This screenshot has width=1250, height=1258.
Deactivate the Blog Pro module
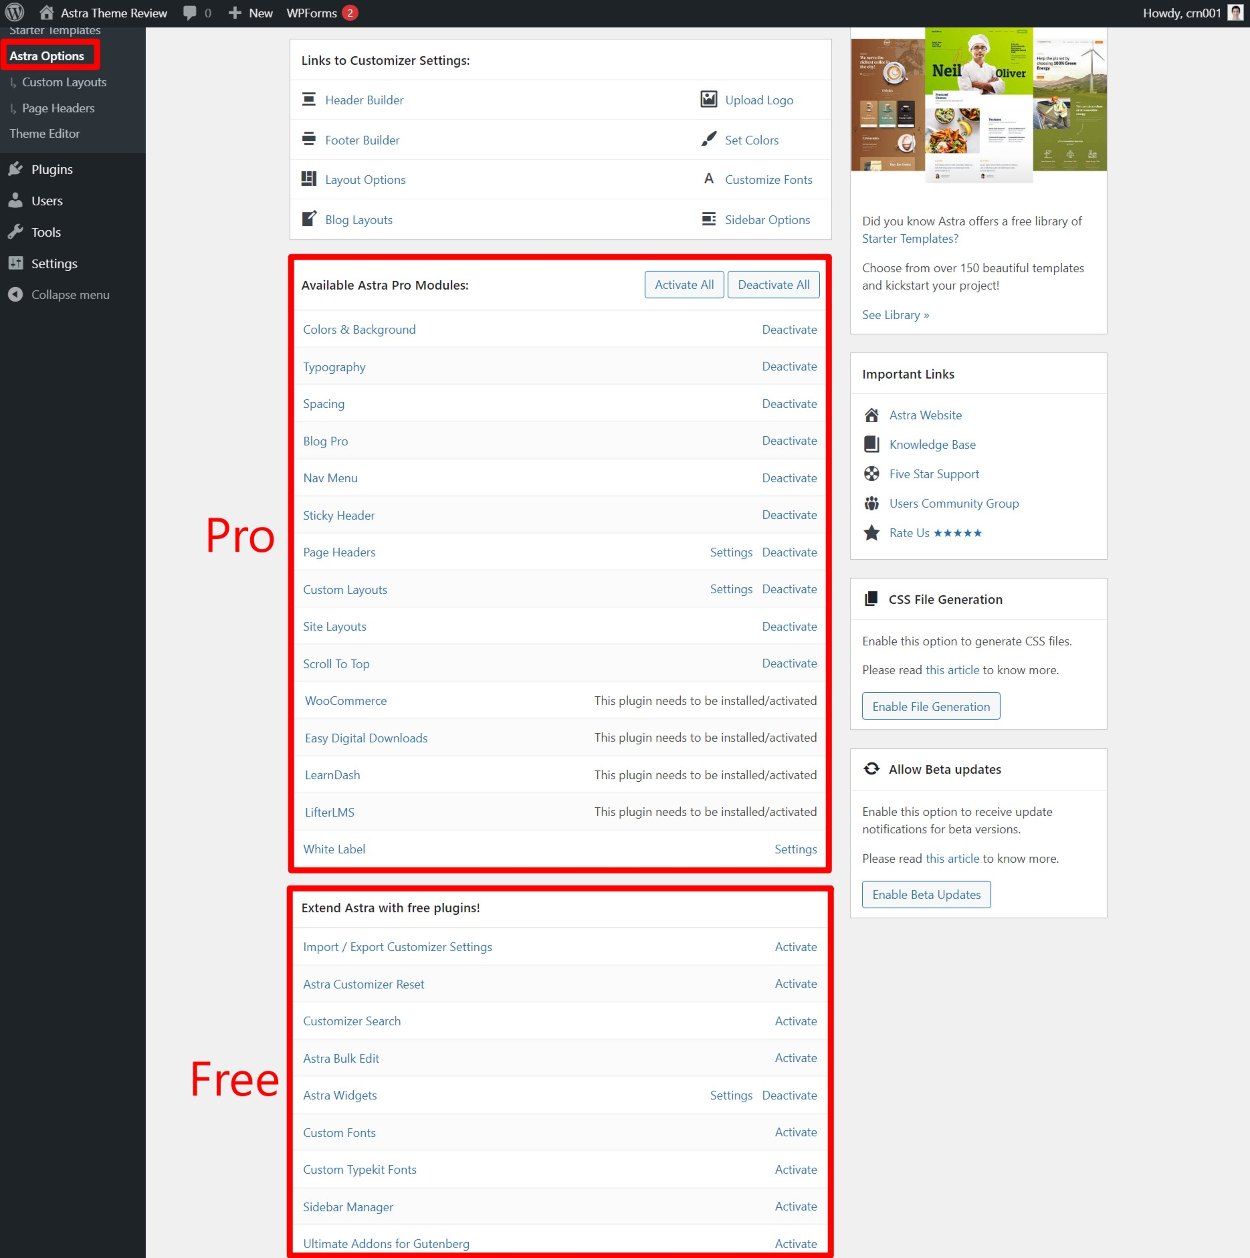pyautogui.click(x=789, y=440)
